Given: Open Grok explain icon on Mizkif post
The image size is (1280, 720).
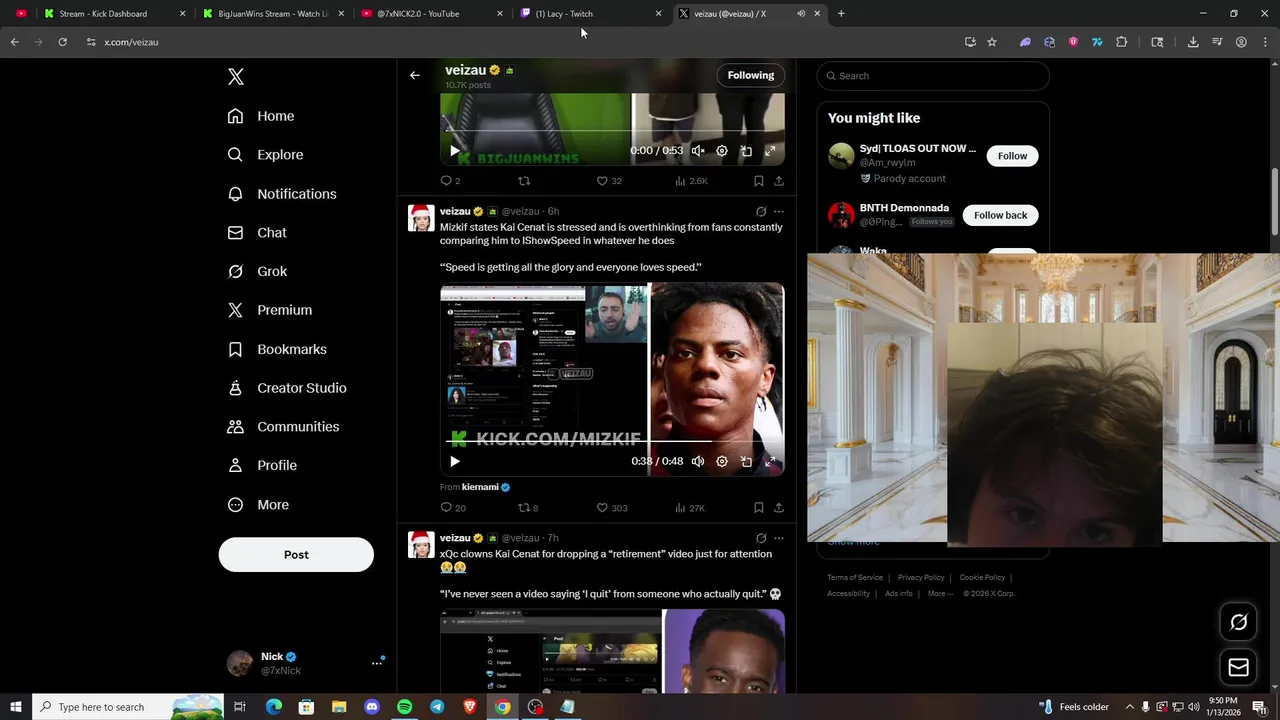Looking at the screenshot, I should (x=761, y=212).
